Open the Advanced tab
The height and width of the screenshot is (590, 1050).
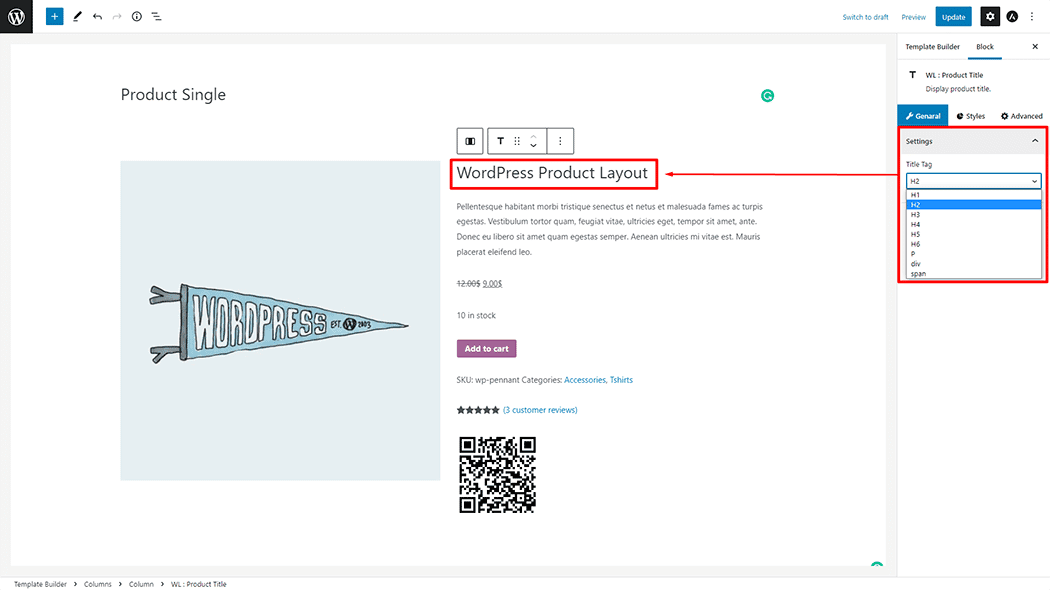tap(1021, 116)
